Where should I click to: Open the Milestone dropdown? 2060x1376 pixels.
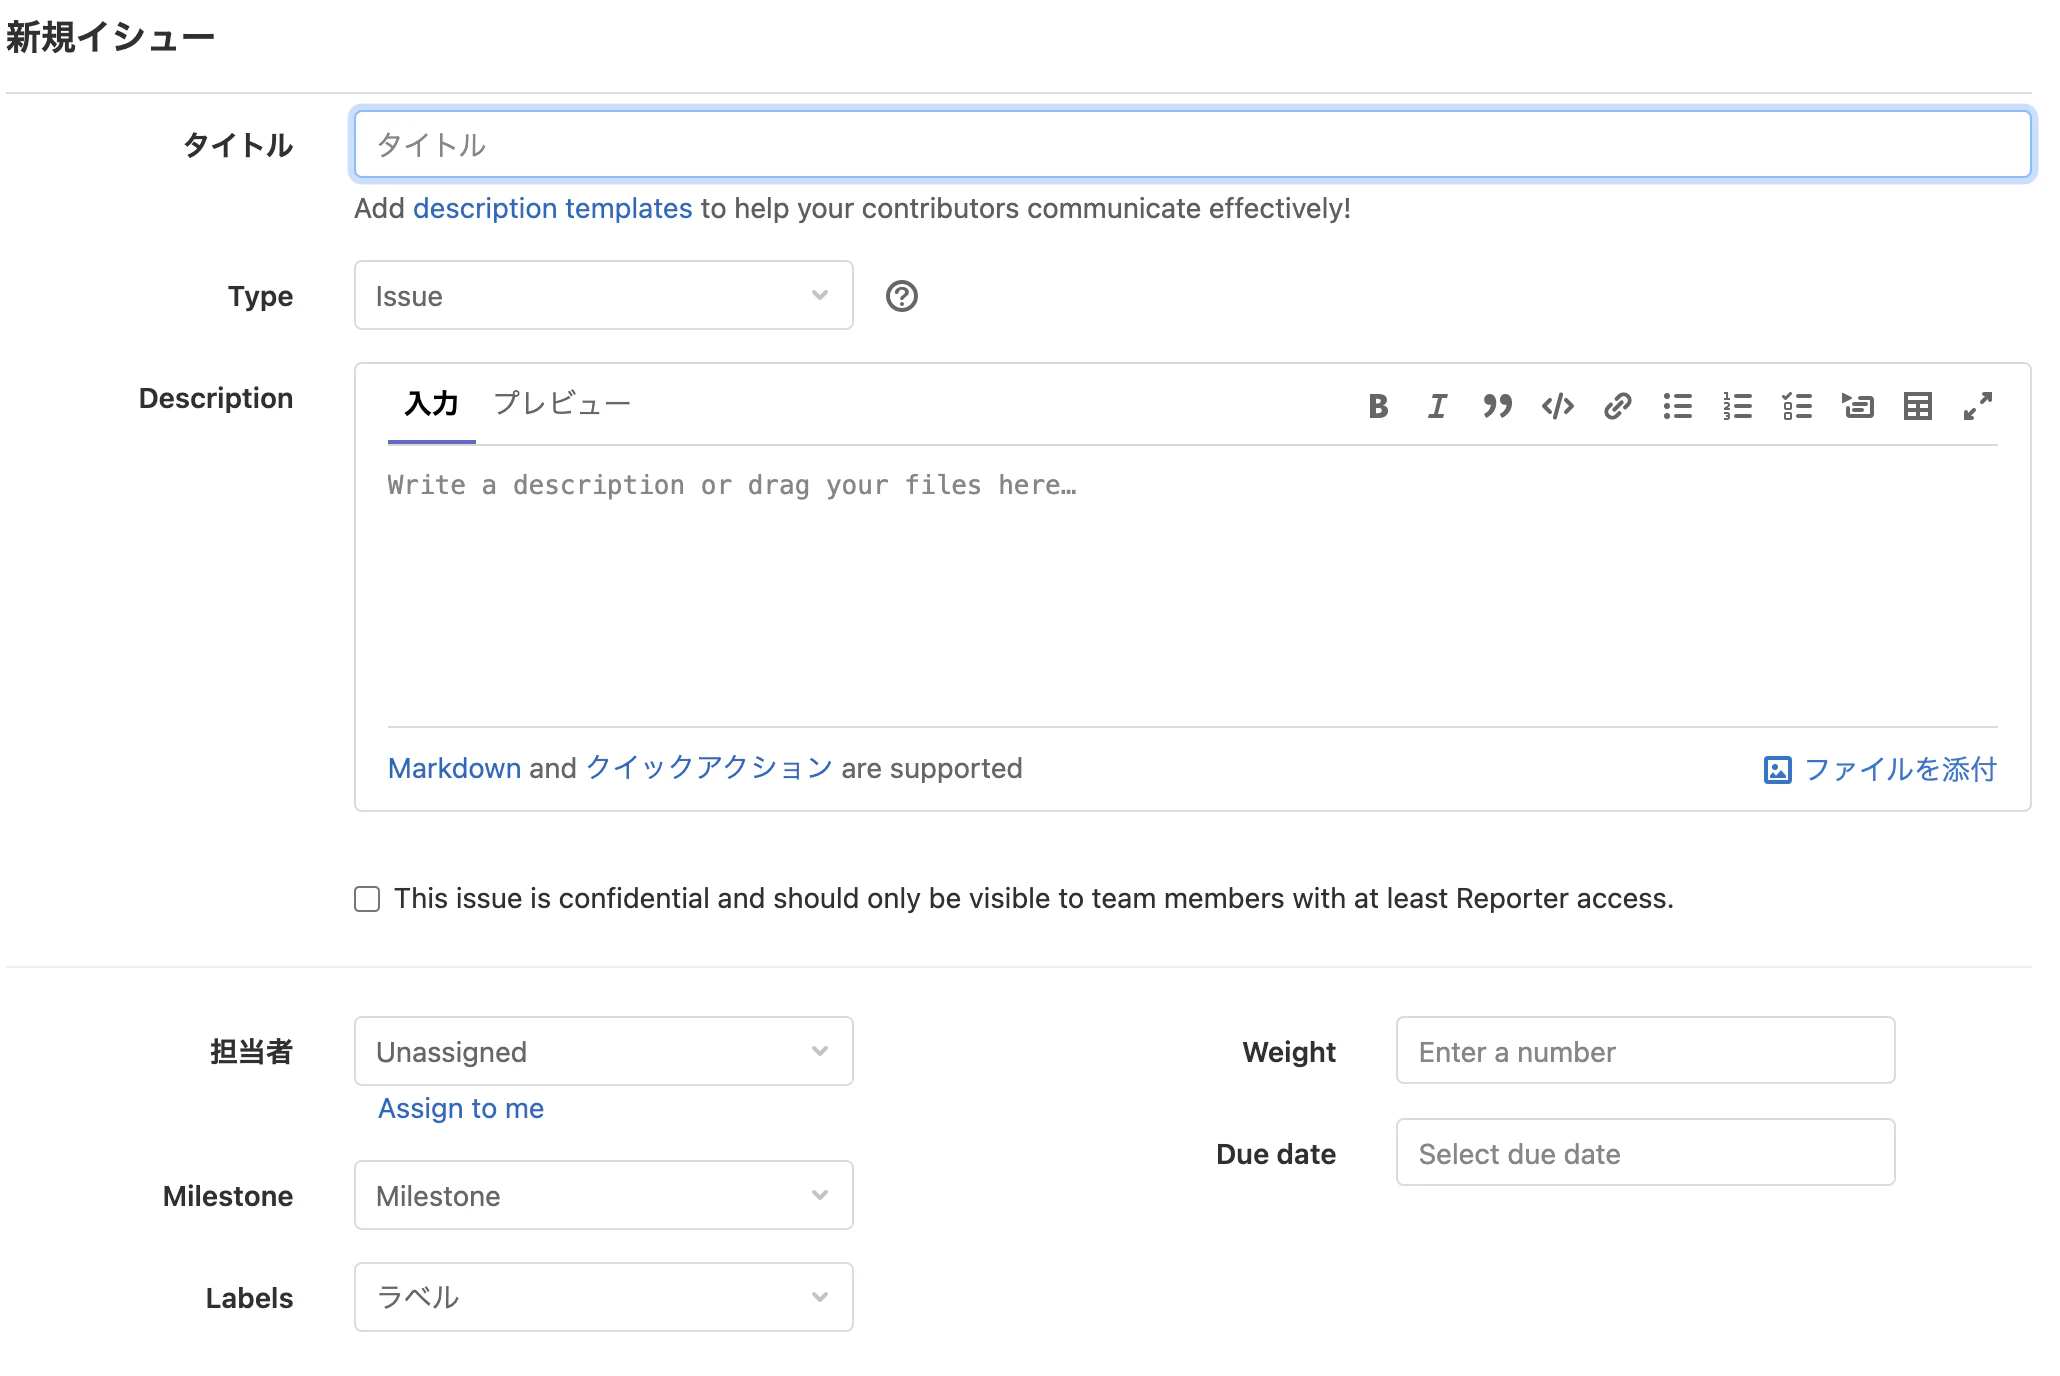603,1195
